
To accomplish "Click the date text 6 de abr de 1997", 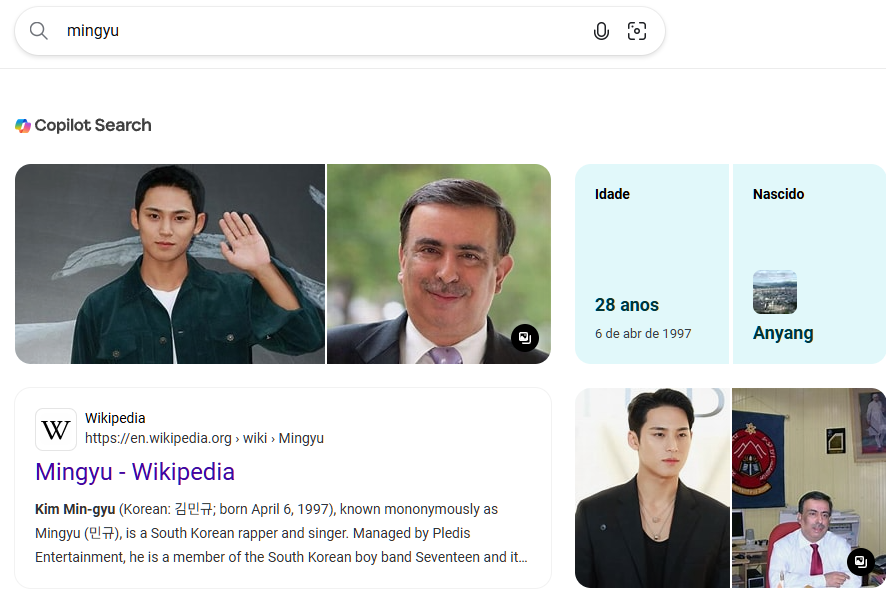I will 643,334.
